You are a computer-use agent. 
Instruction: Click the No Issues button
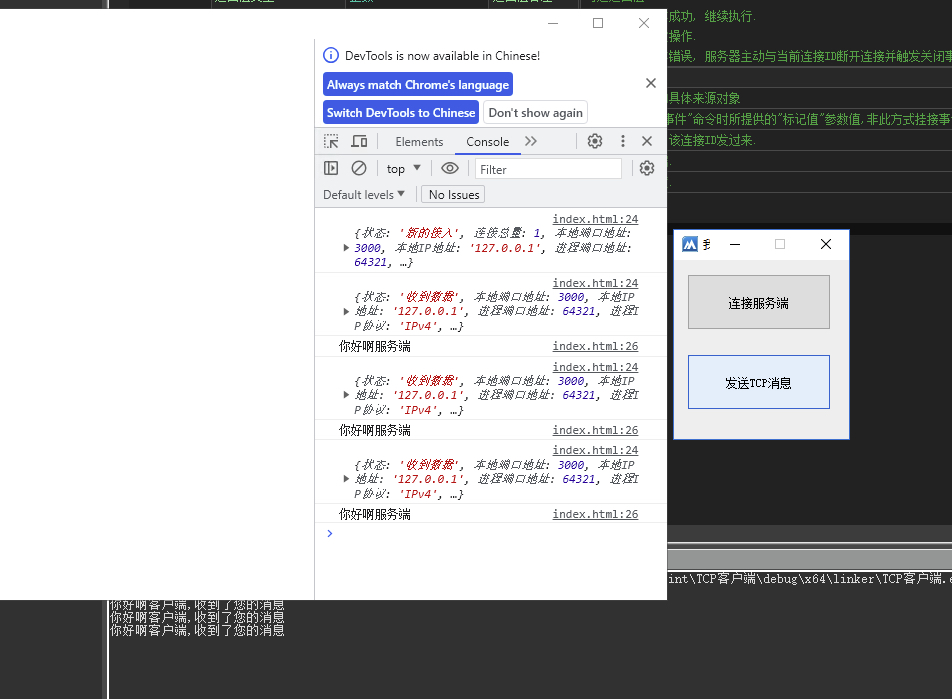coord(454,194)
